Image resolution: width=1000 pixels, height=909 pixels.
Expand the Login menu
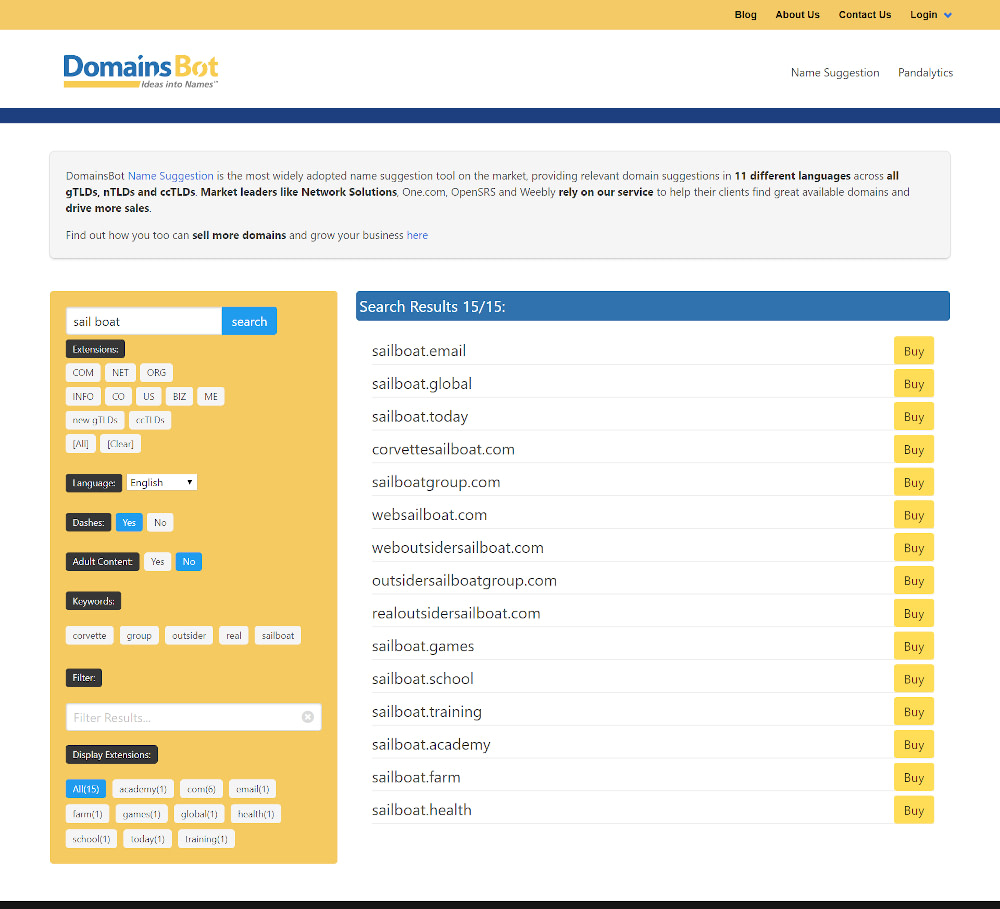click(930, 14)
